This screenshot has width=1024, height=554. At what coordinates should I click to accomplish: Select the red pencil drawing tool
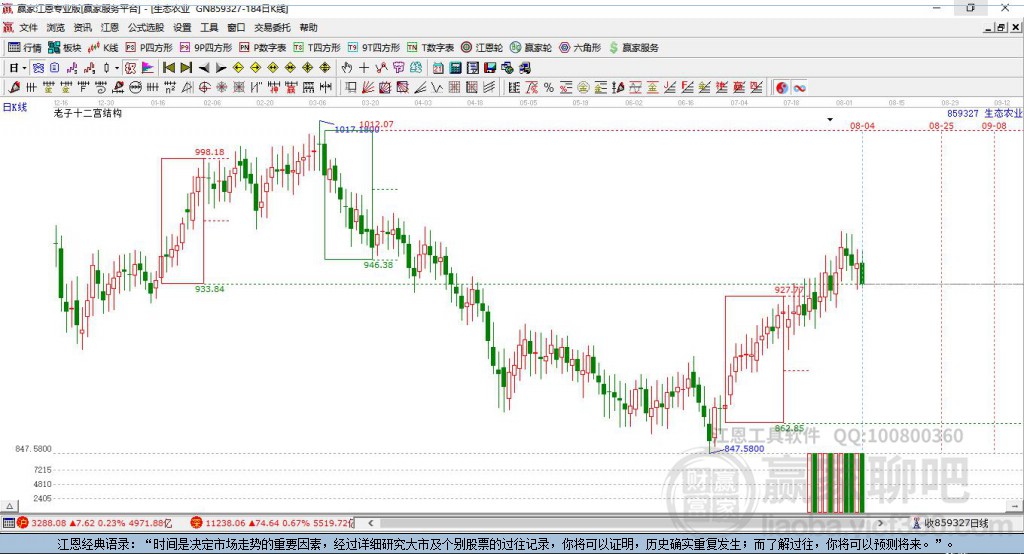pos(13,88)
